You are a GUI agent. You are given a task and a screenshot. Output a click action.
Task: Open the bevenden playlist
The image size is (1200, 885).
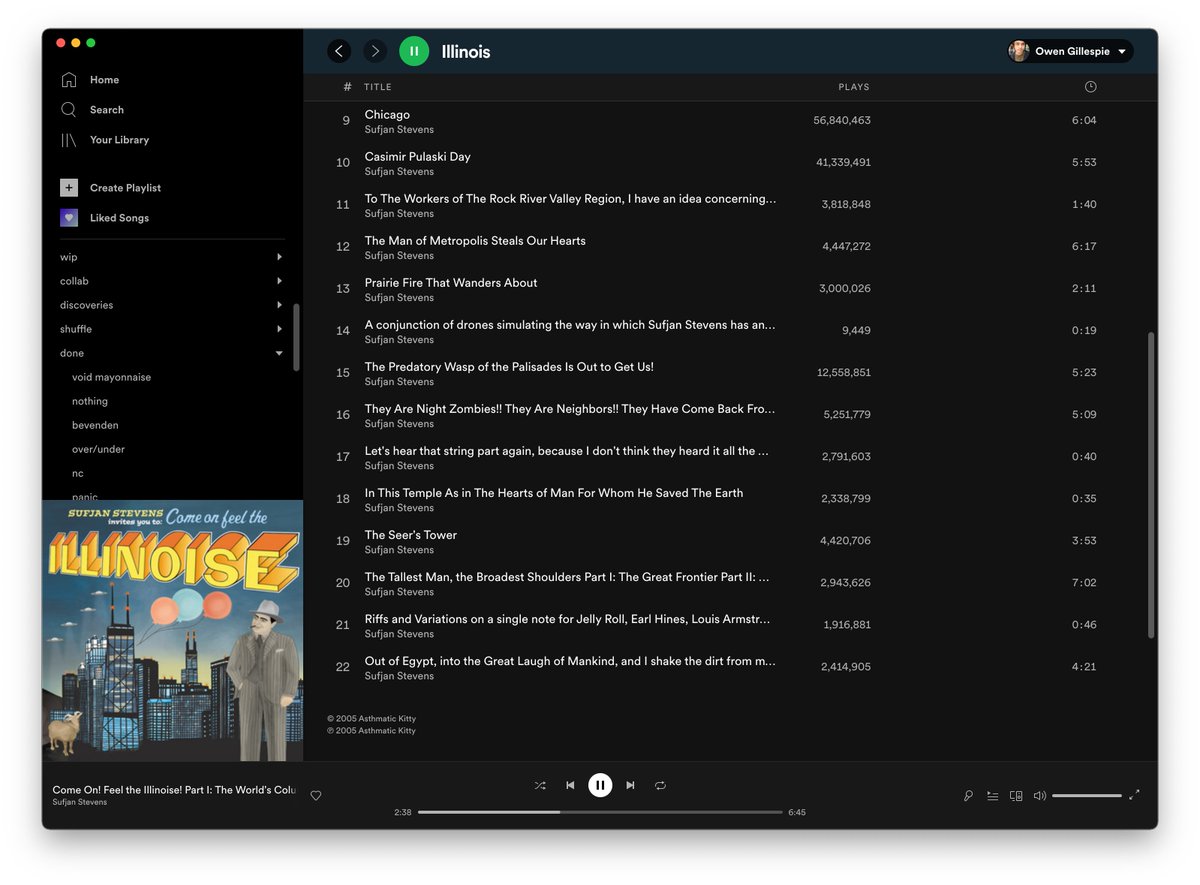pyautogui.click(x=95, y=425)
